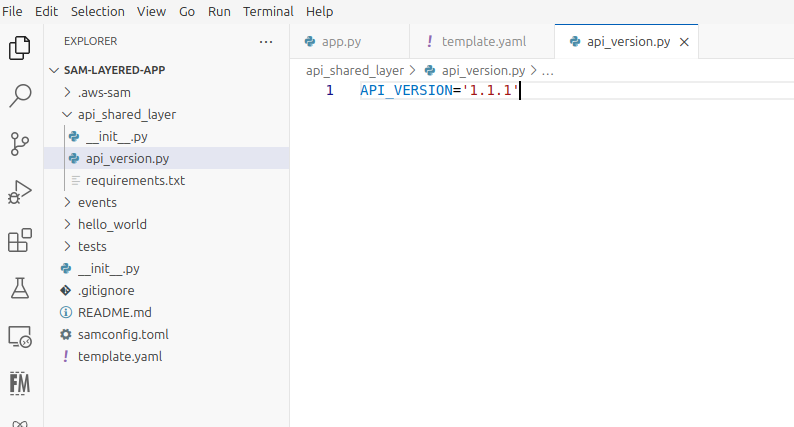Image resolution: width=794 pixels, height=427 pixels.
Task: Open the Remote Explorer icon
Action: (20, 336)
